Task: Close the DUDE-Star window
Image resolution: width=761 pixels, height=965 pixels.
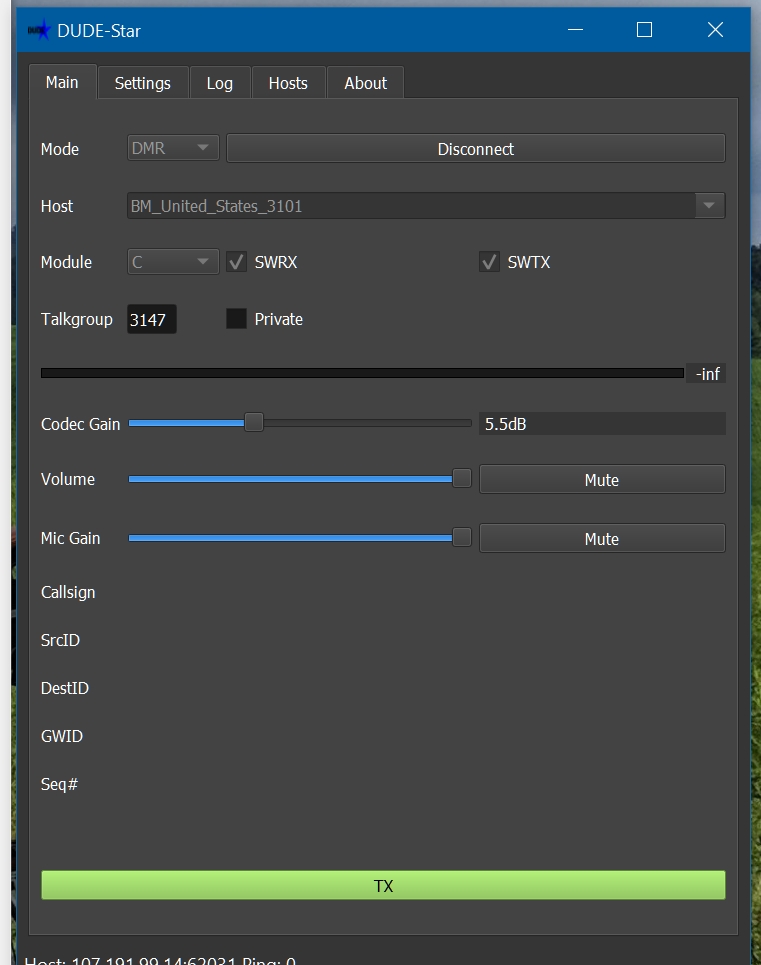Action: pos(715,30)
